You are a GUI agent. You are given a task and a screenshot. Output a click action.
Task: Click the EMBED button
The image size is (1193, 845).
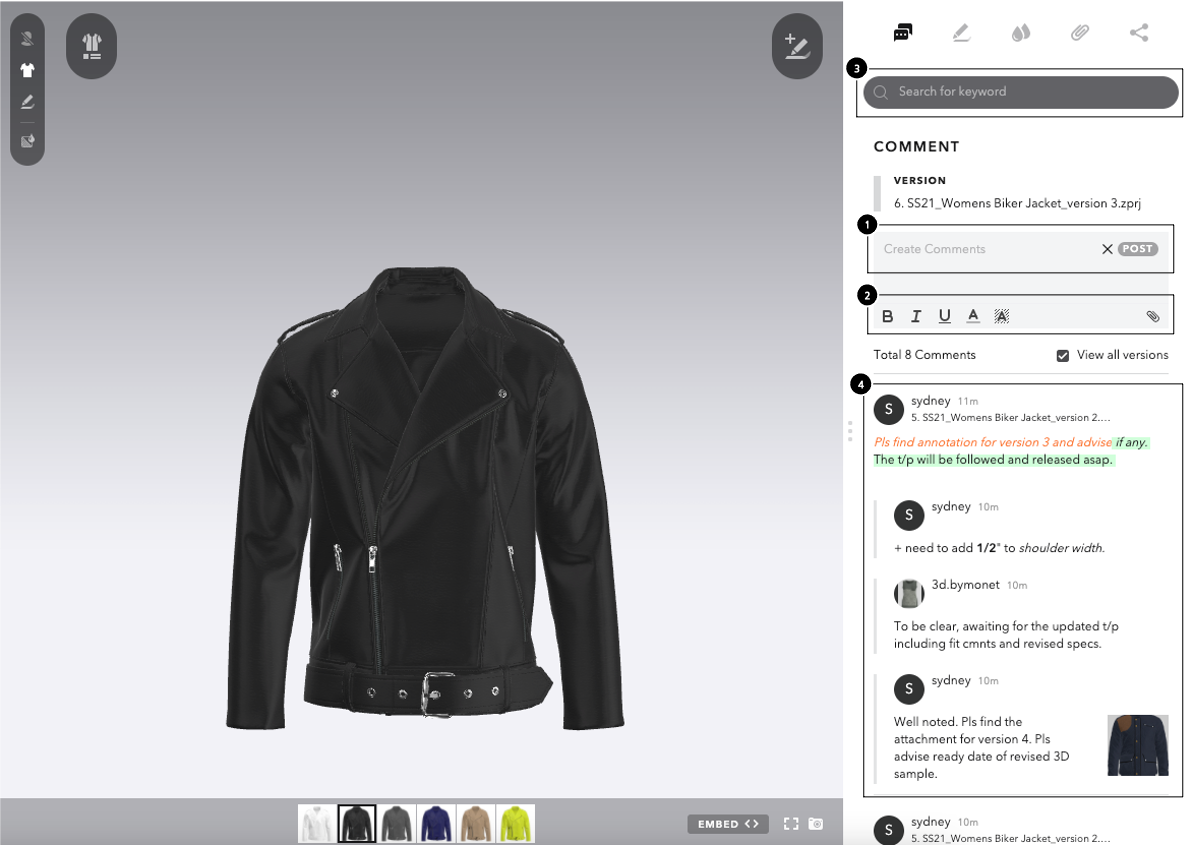728,824
